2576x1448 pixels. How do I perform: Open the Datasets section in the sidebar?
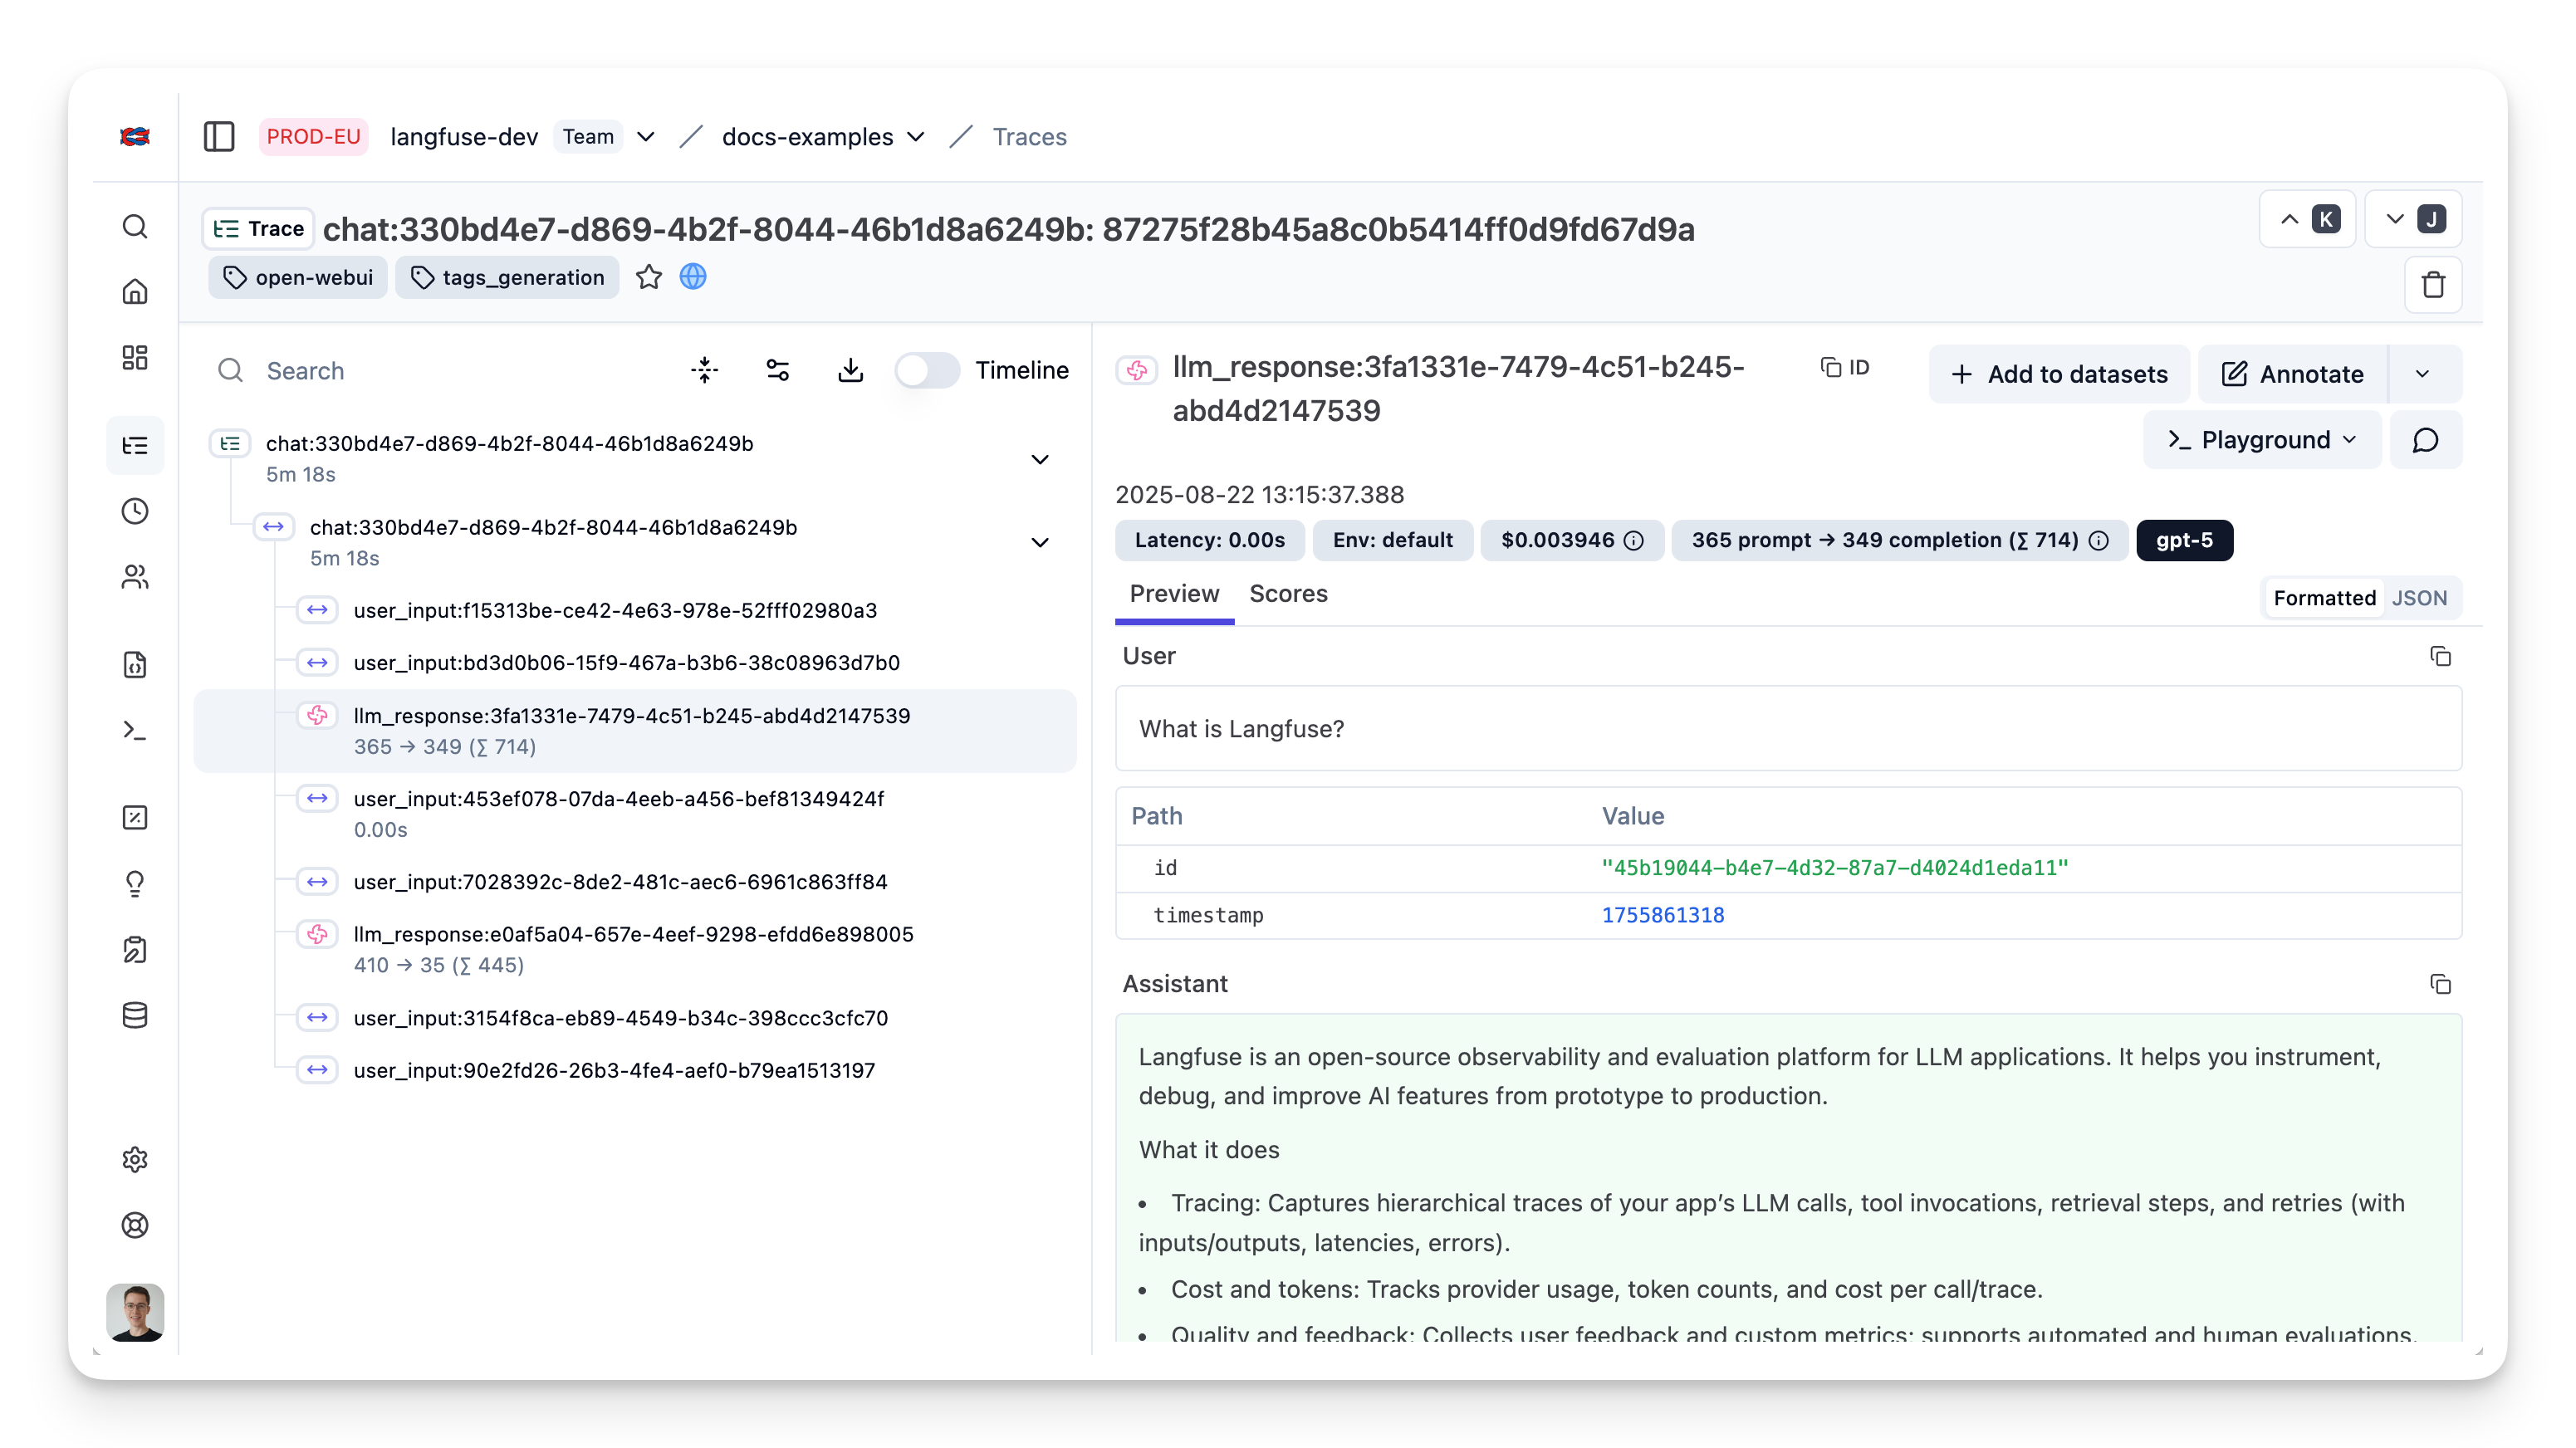point(135,1015)
